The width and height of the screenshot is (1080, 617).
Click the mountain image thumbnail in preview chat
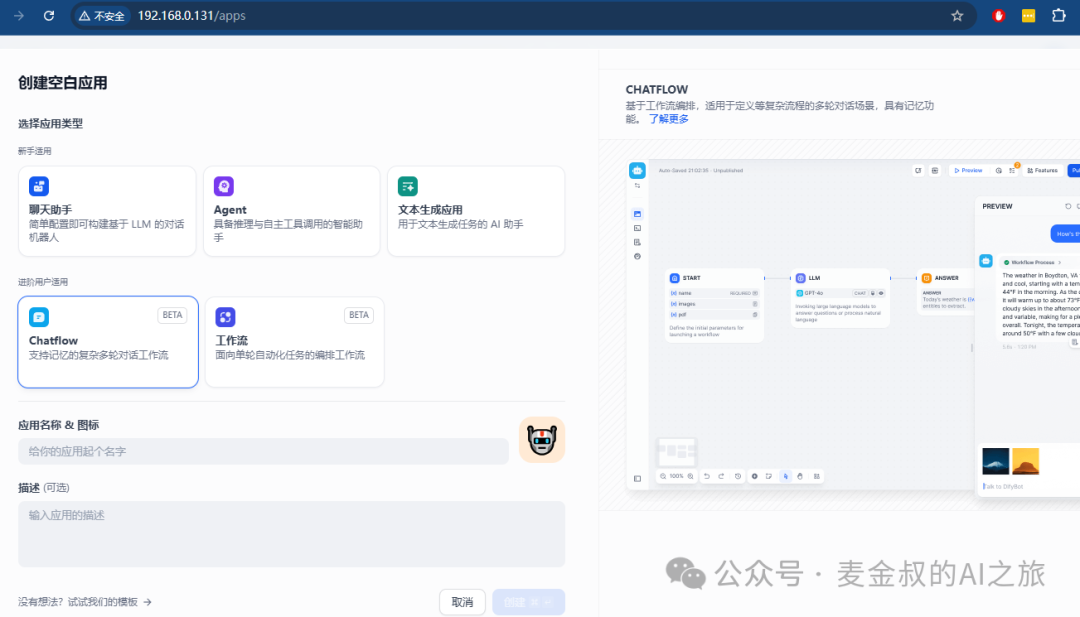point(995,461)
